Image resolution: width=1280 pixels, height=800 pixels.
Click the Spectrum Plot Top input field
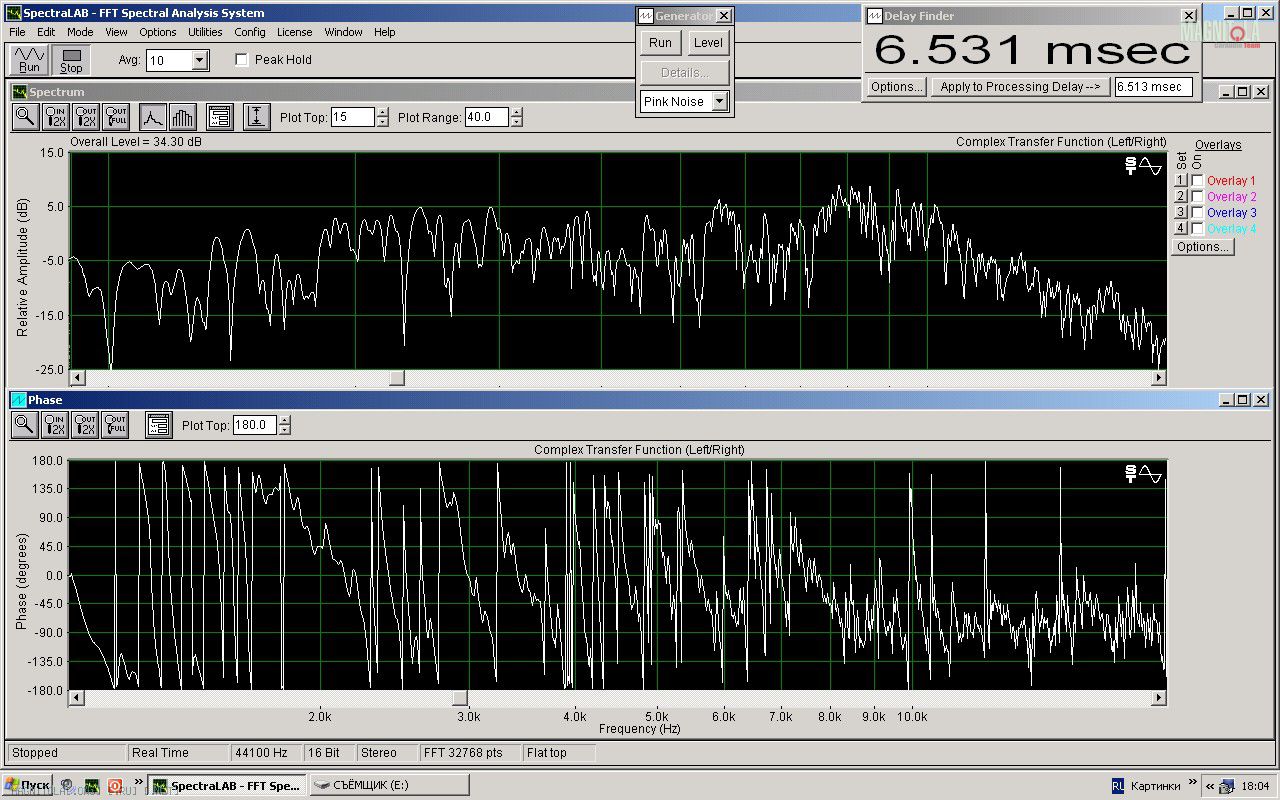point(352,117)
